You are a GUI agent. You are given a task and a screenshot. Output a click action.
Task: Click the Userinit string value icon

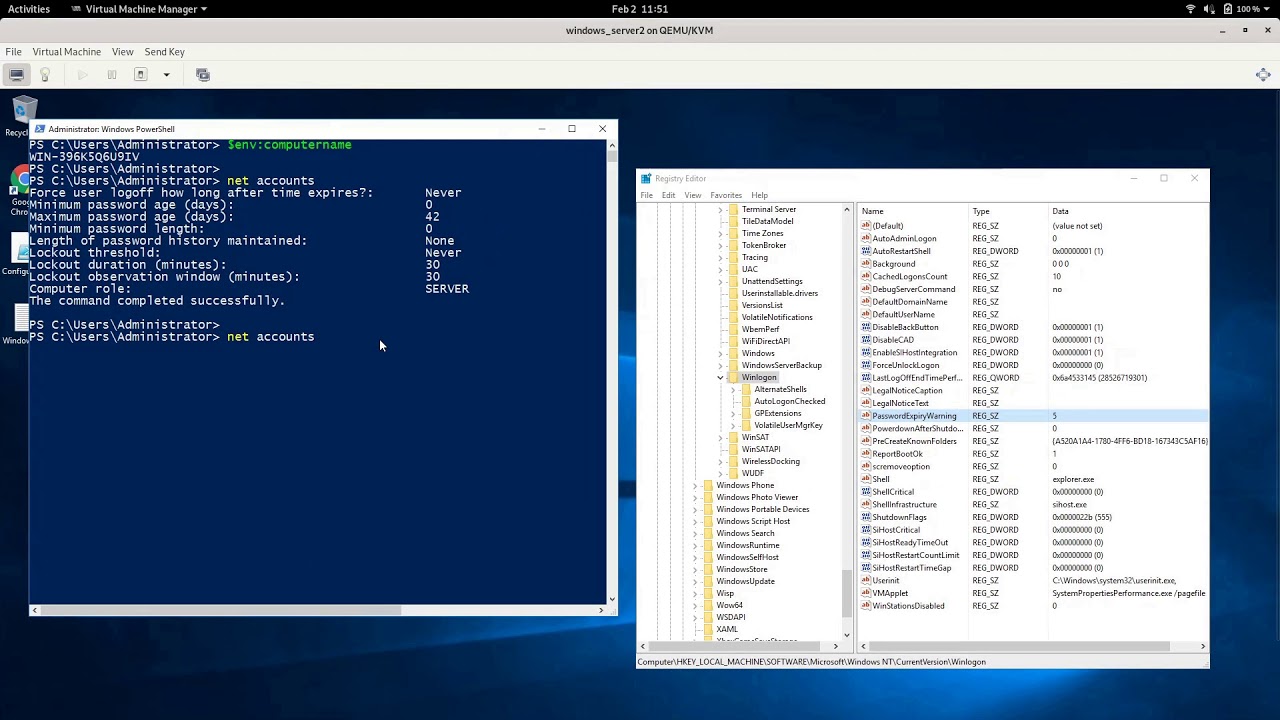point(866,580)
